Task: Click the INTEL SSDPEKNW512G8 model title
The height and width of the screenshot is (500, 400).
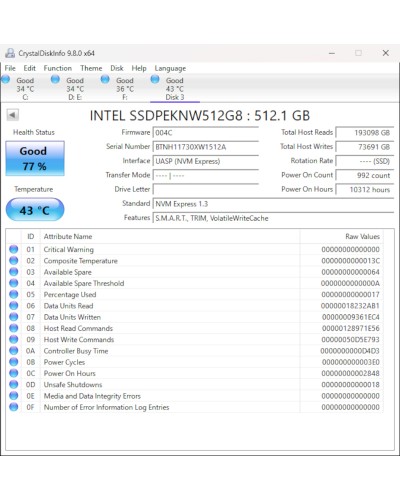Action: click(x=200, y=116)
